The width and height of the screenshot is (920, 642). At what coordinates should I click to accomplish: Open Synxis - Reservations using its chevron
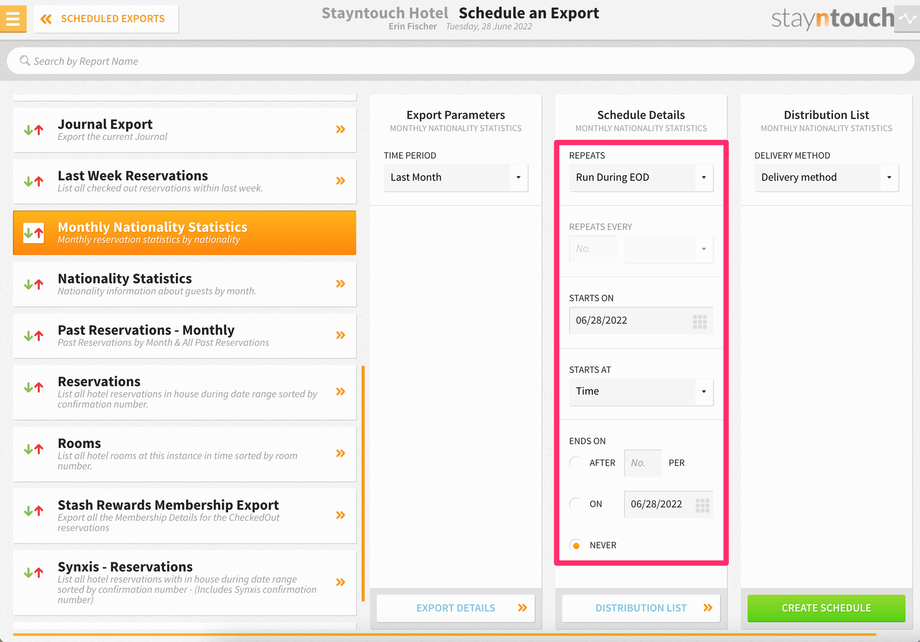click(340, 582)
